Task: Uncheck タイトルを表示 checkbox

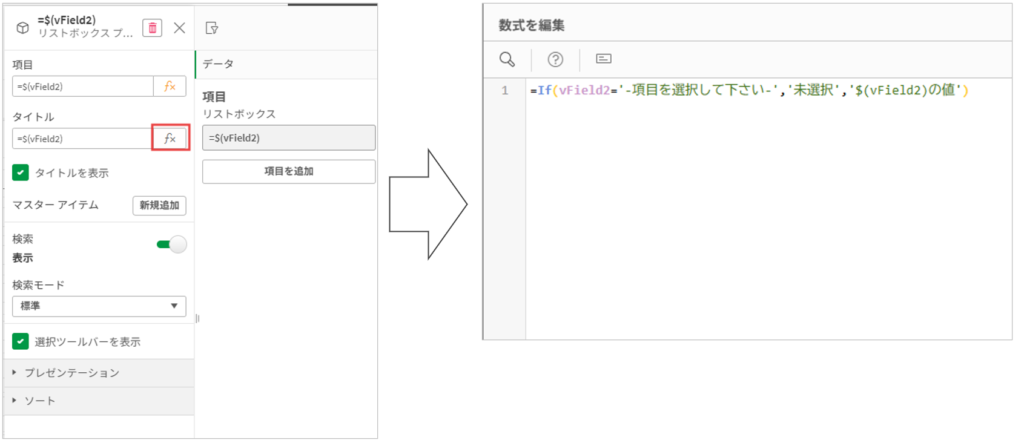Action: (21, 172)
